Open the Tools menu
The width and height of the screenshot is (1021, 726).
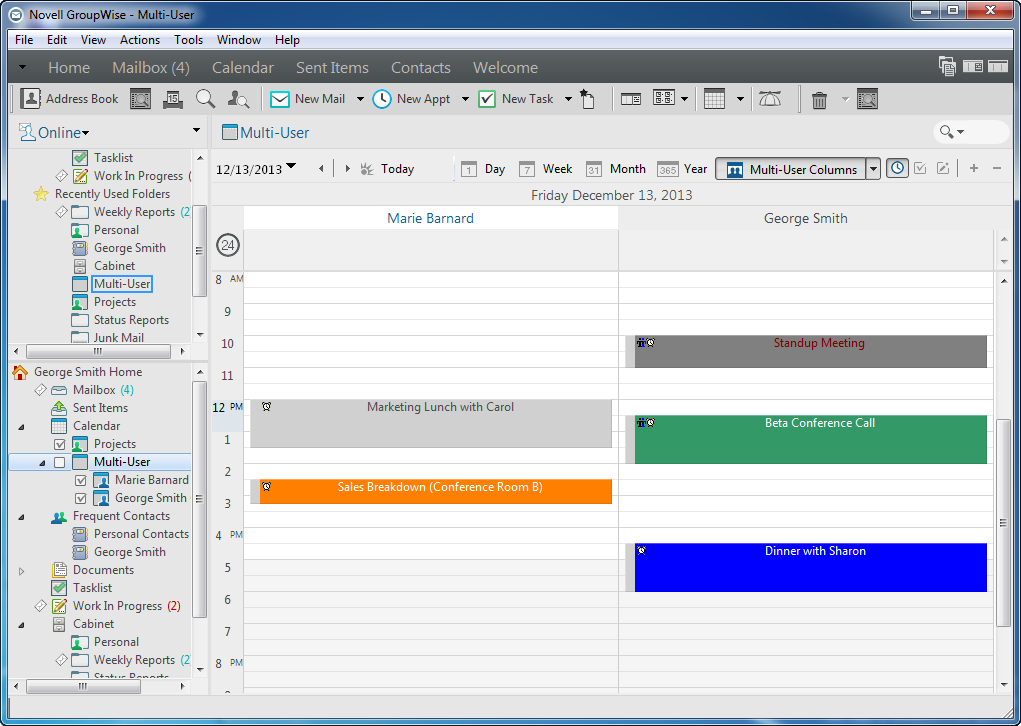tap(188, 40)
